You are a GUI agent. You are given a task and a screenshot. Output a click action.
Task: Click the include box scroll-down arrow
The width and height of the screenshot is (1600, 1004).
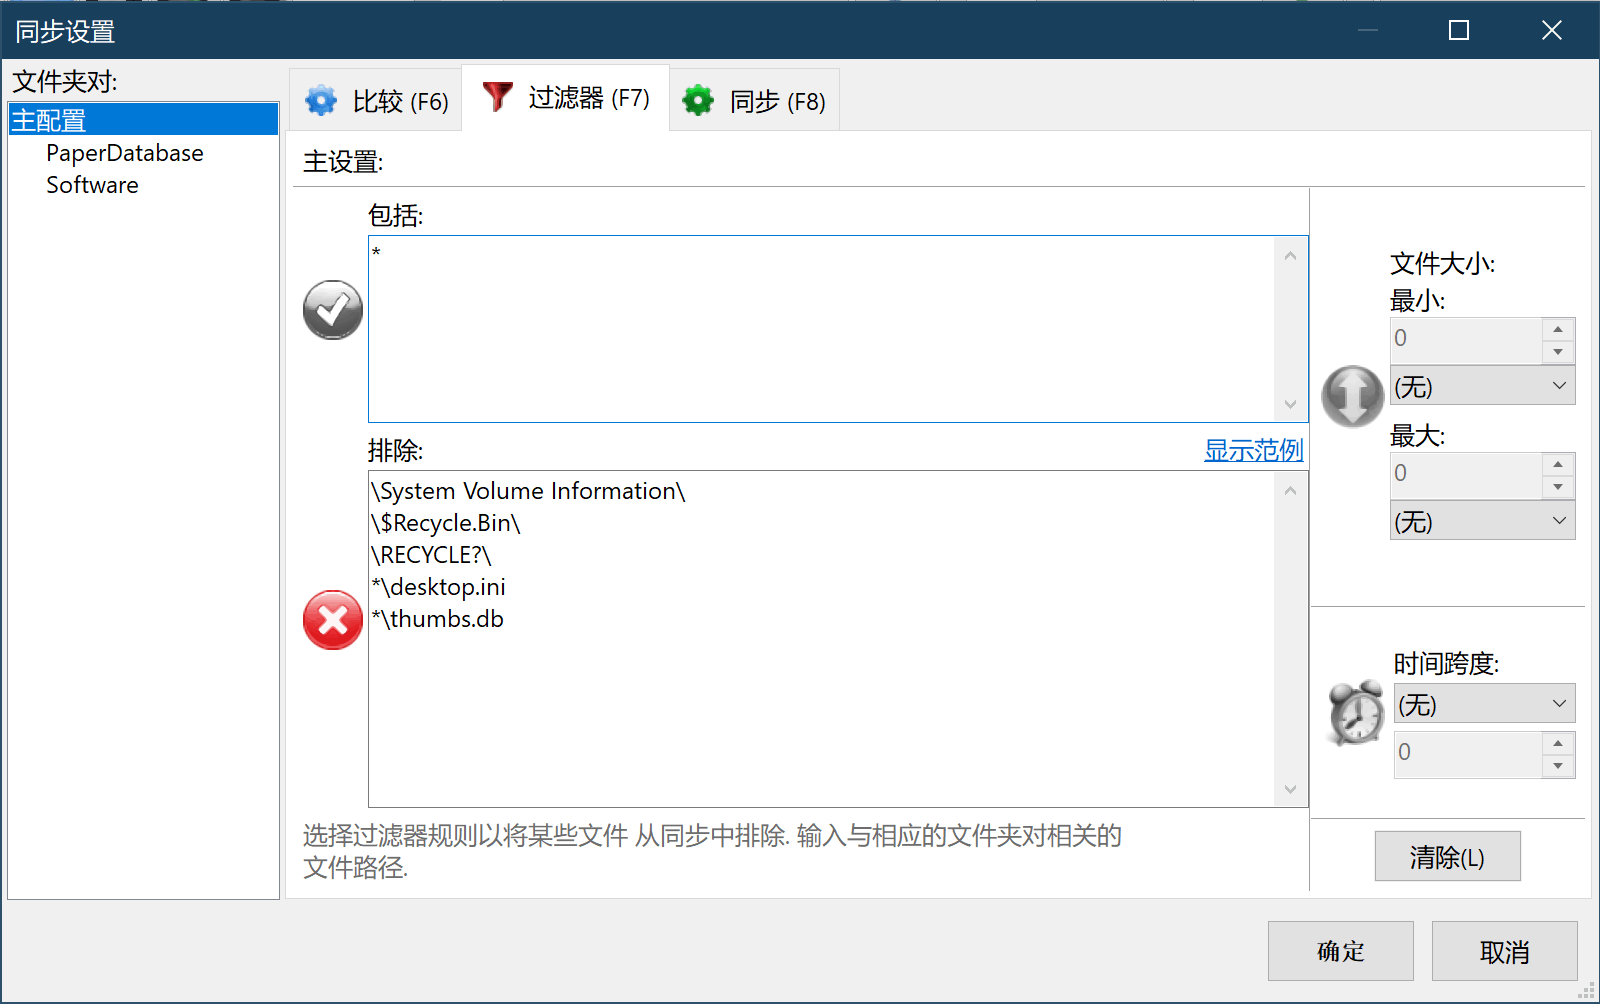(1290, 404)
